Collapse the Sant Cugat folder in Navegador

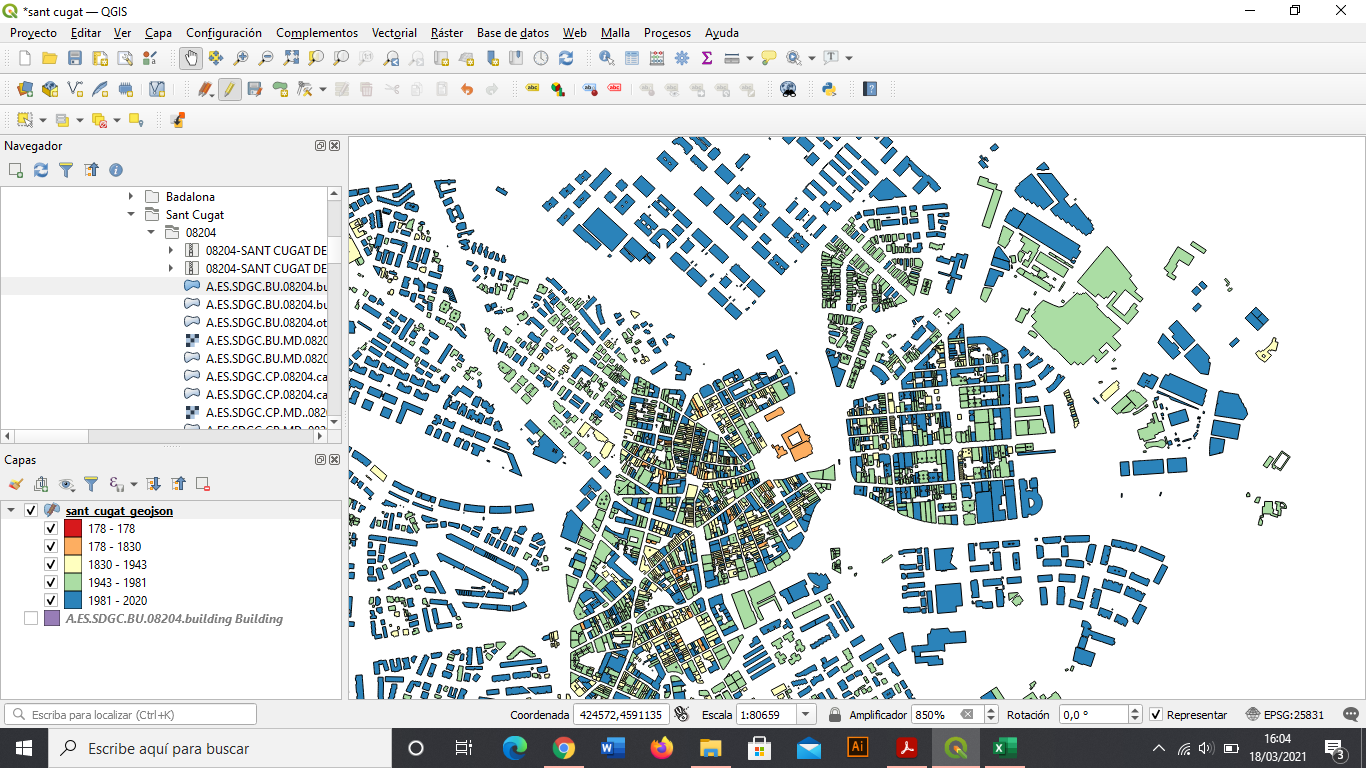(x=131, y=215)
